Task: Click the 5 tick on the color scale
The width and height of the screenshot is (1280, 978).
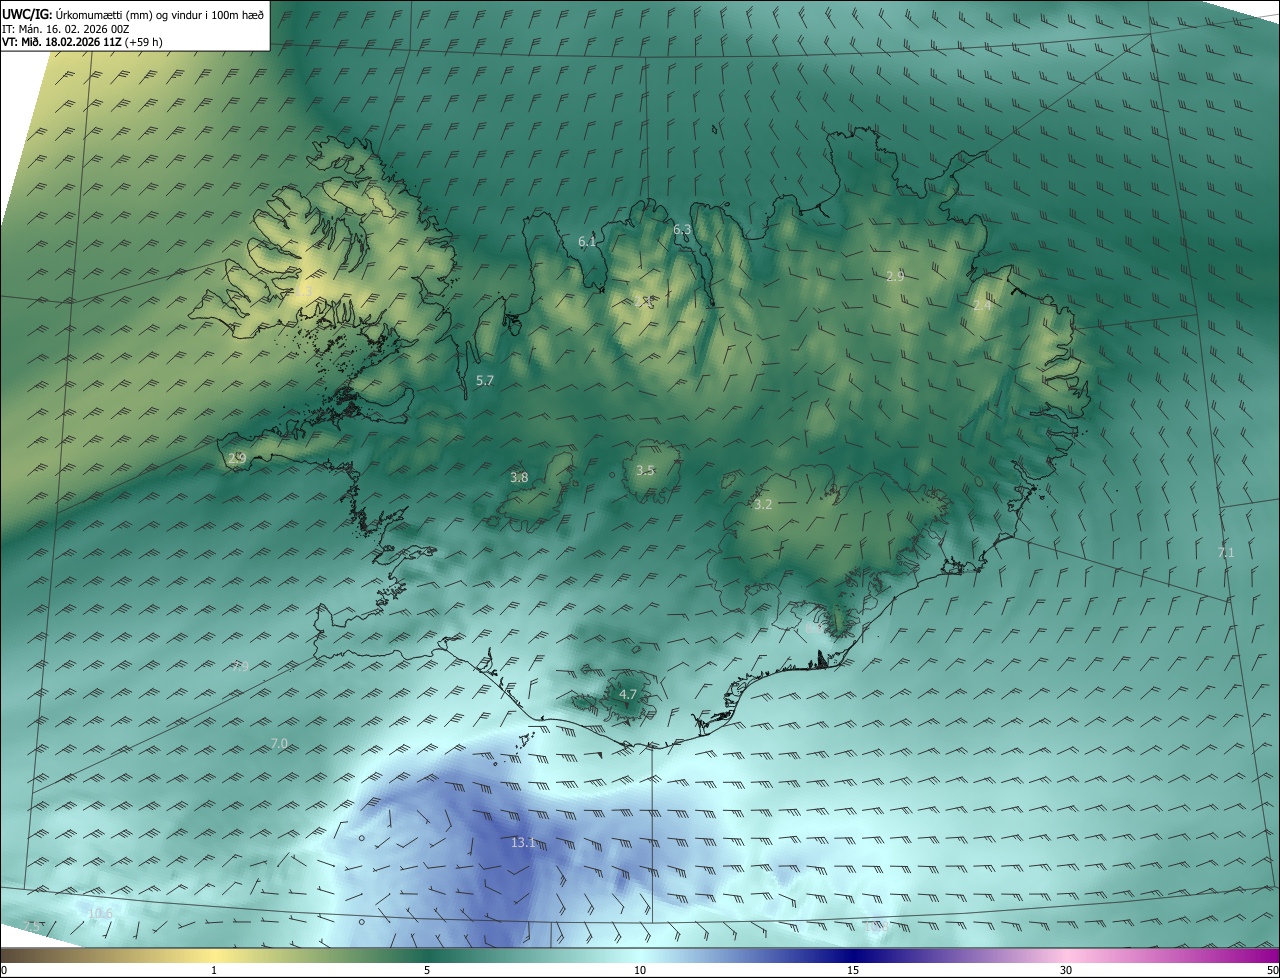Action: 427,970
